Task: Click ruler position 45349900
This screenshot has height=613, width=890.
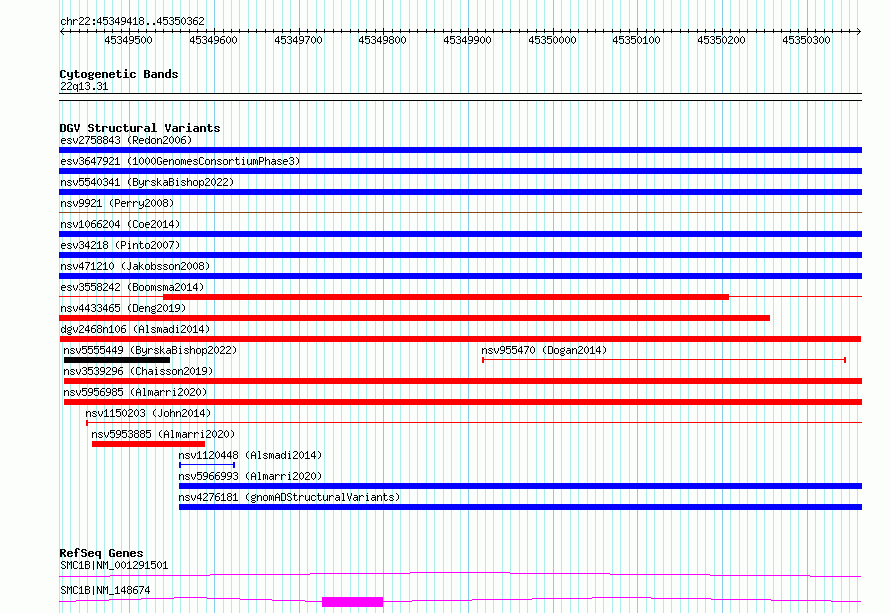Action: 467,40
